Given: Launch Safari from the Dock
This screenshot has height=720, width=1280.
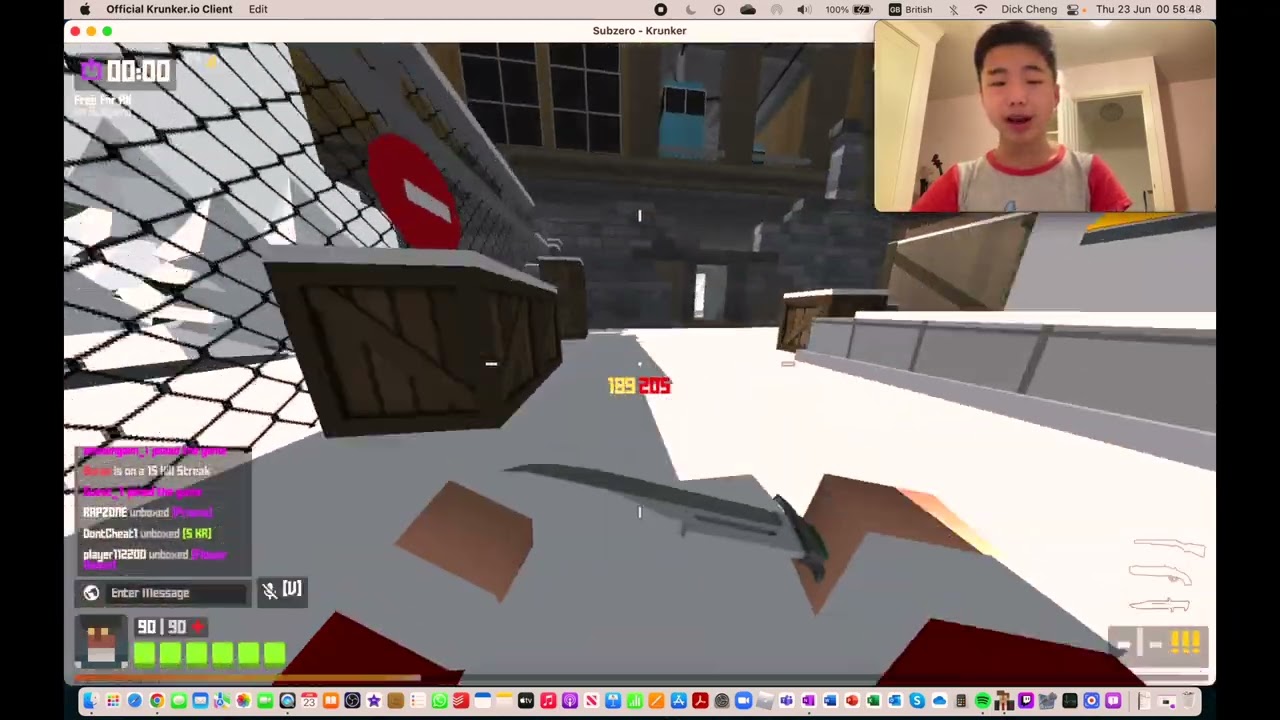Looking at the screenshot, I should point(135,701).
